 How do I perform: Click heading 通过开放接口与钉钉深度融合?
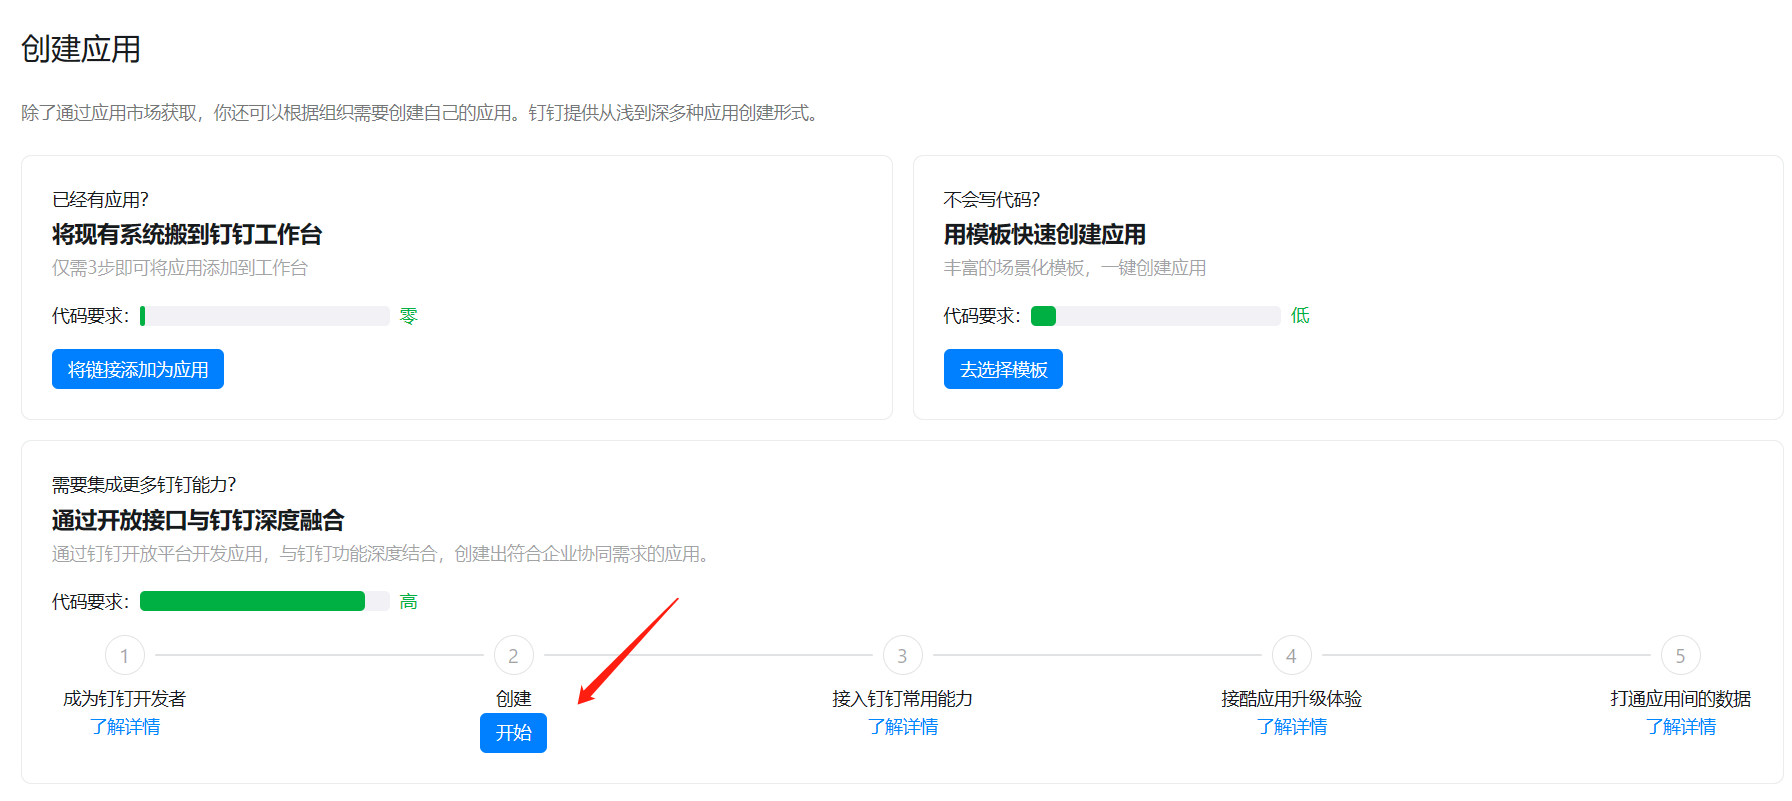click(198, 520)
